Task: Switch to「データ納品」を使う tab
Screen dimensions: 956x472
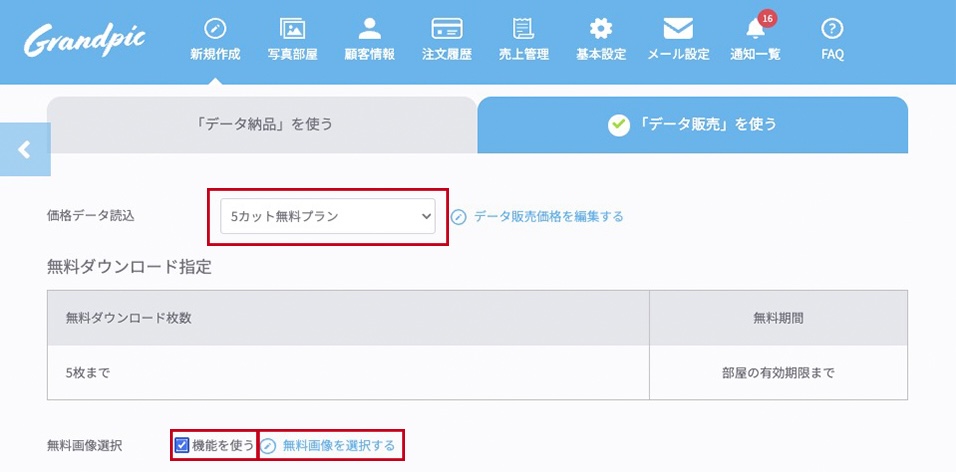Action: 262,125
